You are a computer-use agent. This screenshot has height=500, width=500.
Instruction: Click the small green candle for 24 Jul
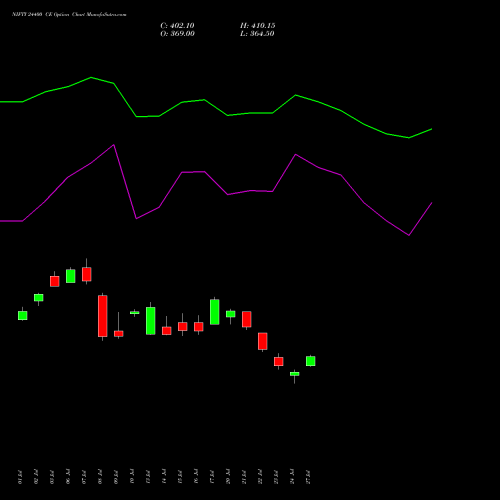295,374
